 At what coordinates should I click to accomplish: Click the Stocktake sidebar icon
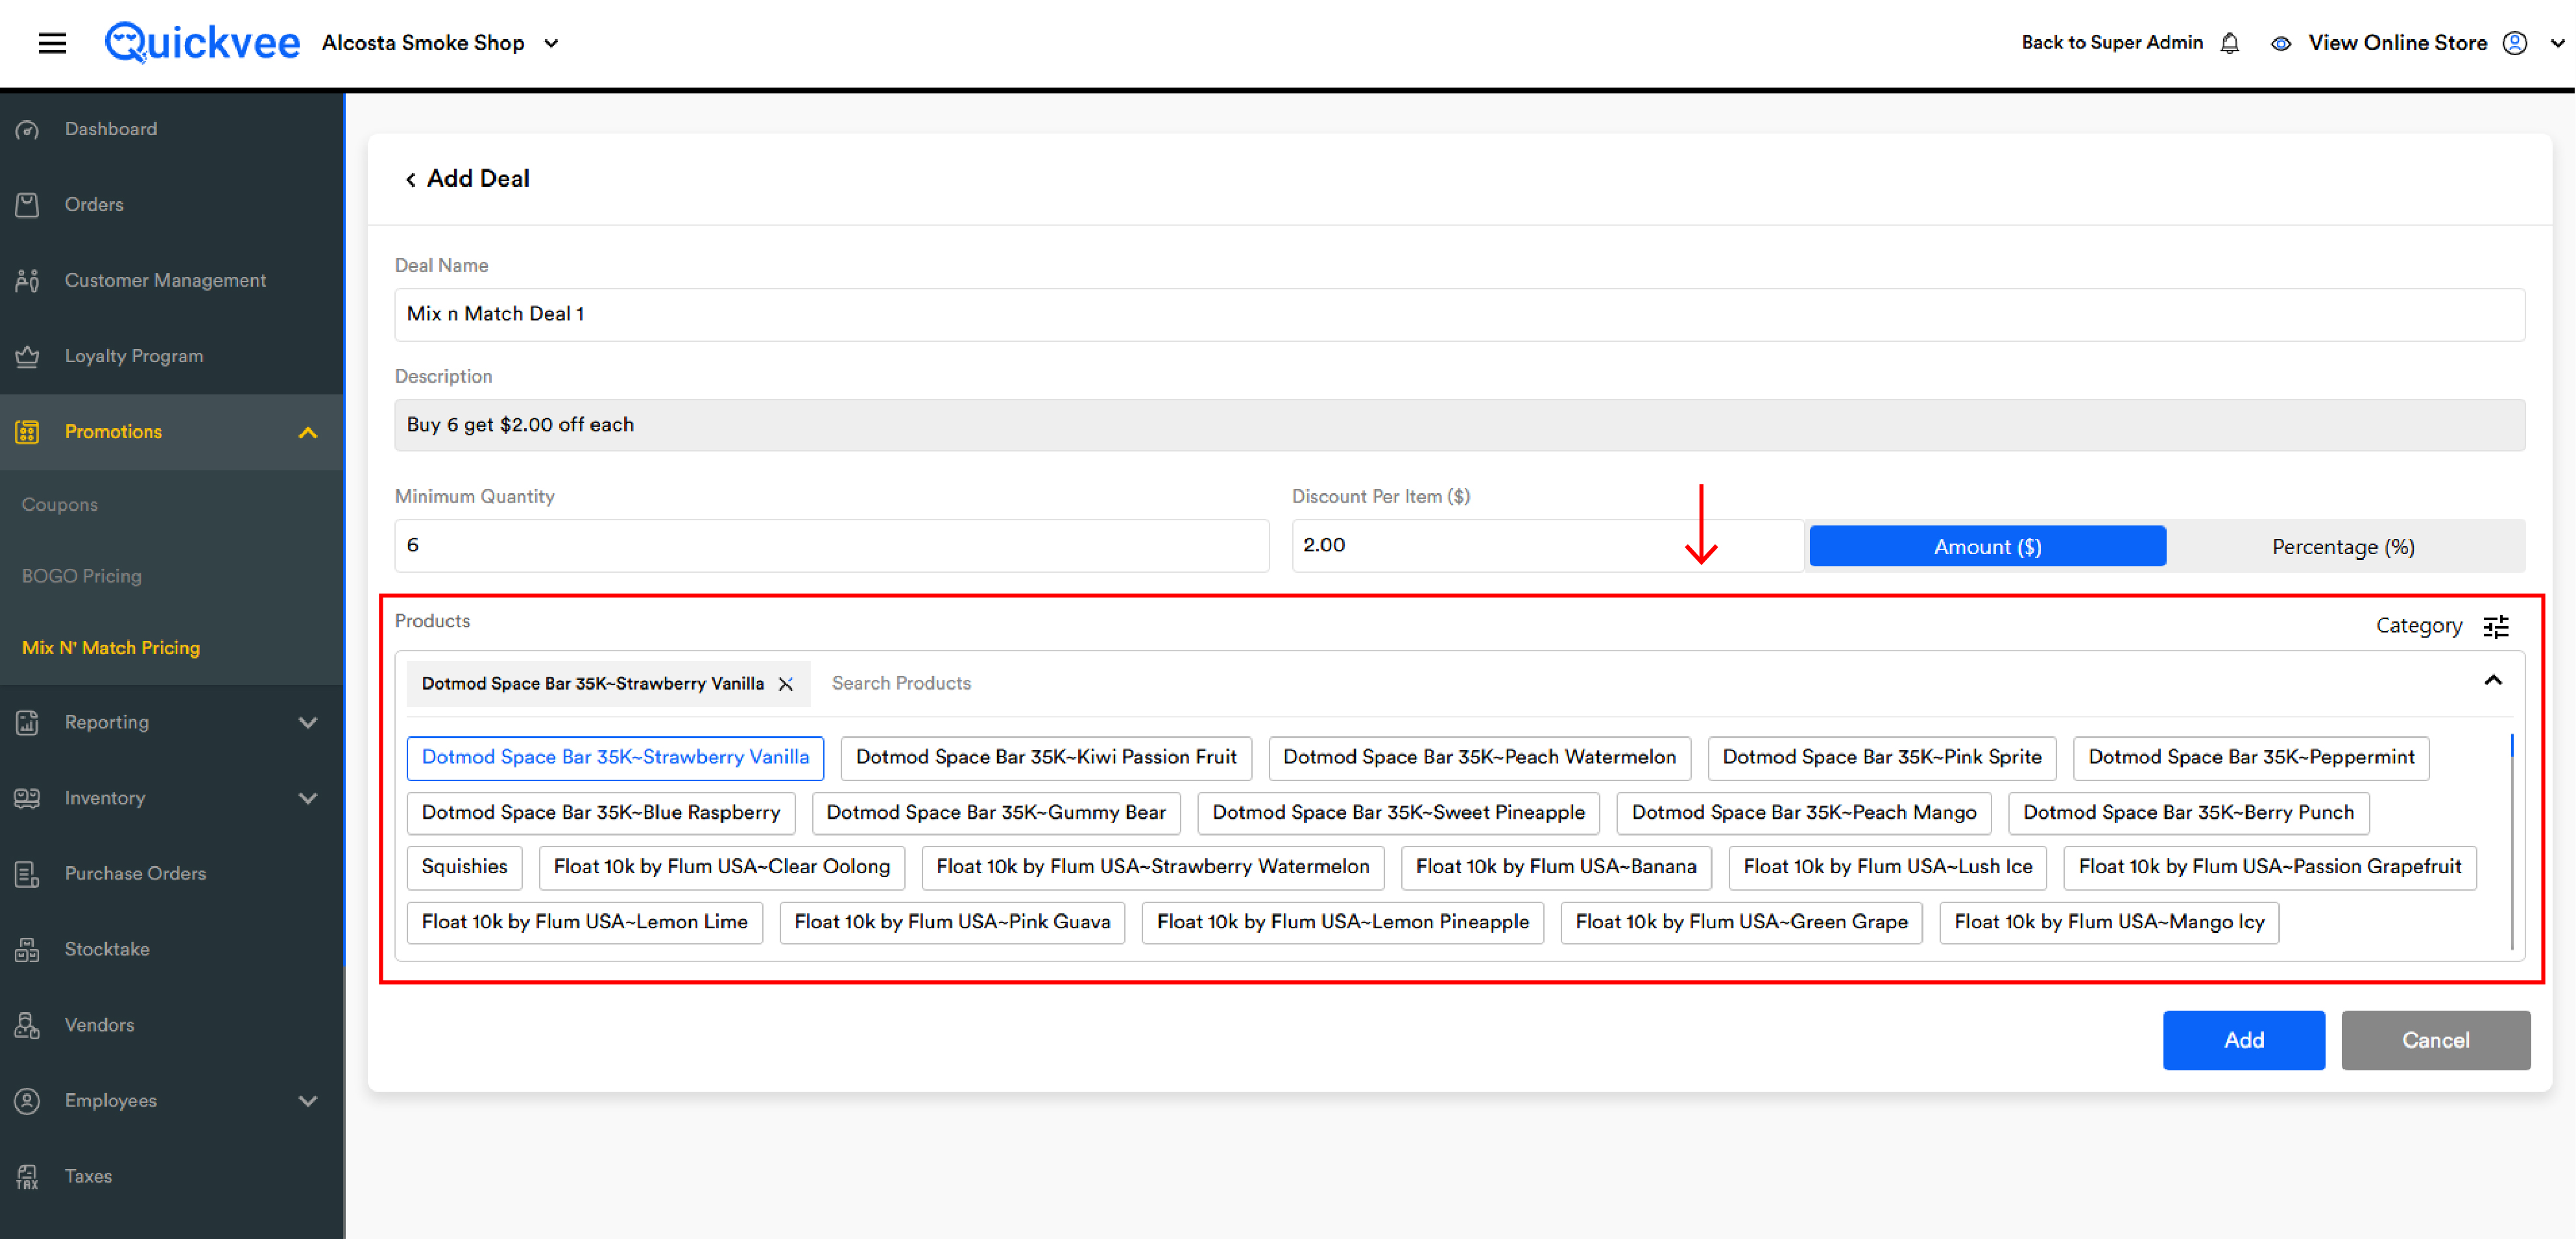click(28, 949)
